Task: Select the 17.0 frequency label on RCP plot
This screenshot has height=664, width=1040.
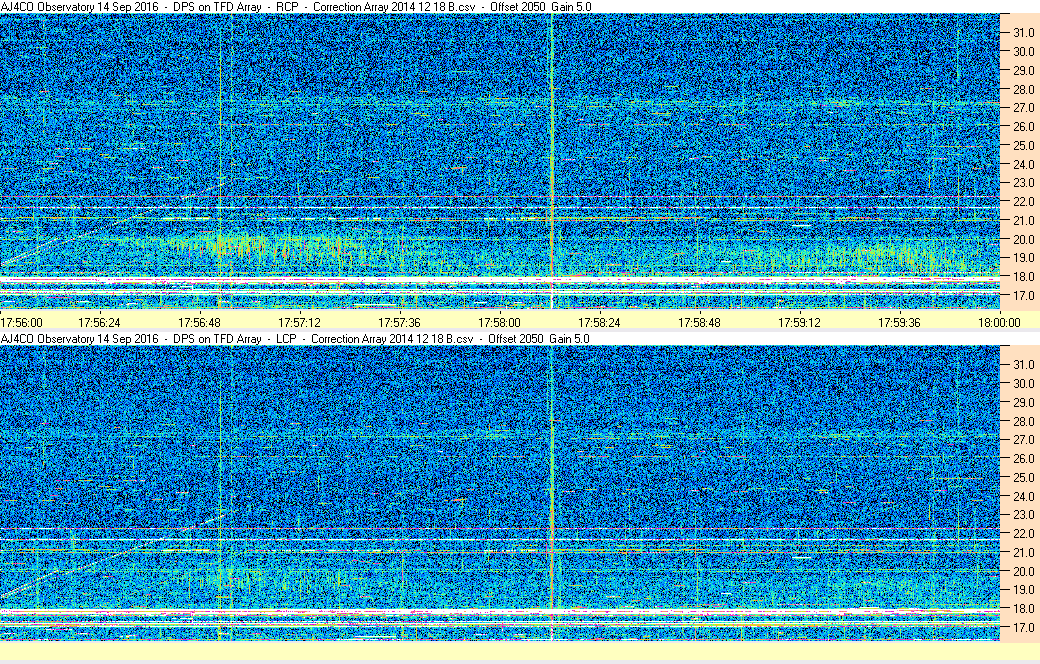Action: click(x=1023, y=296)
